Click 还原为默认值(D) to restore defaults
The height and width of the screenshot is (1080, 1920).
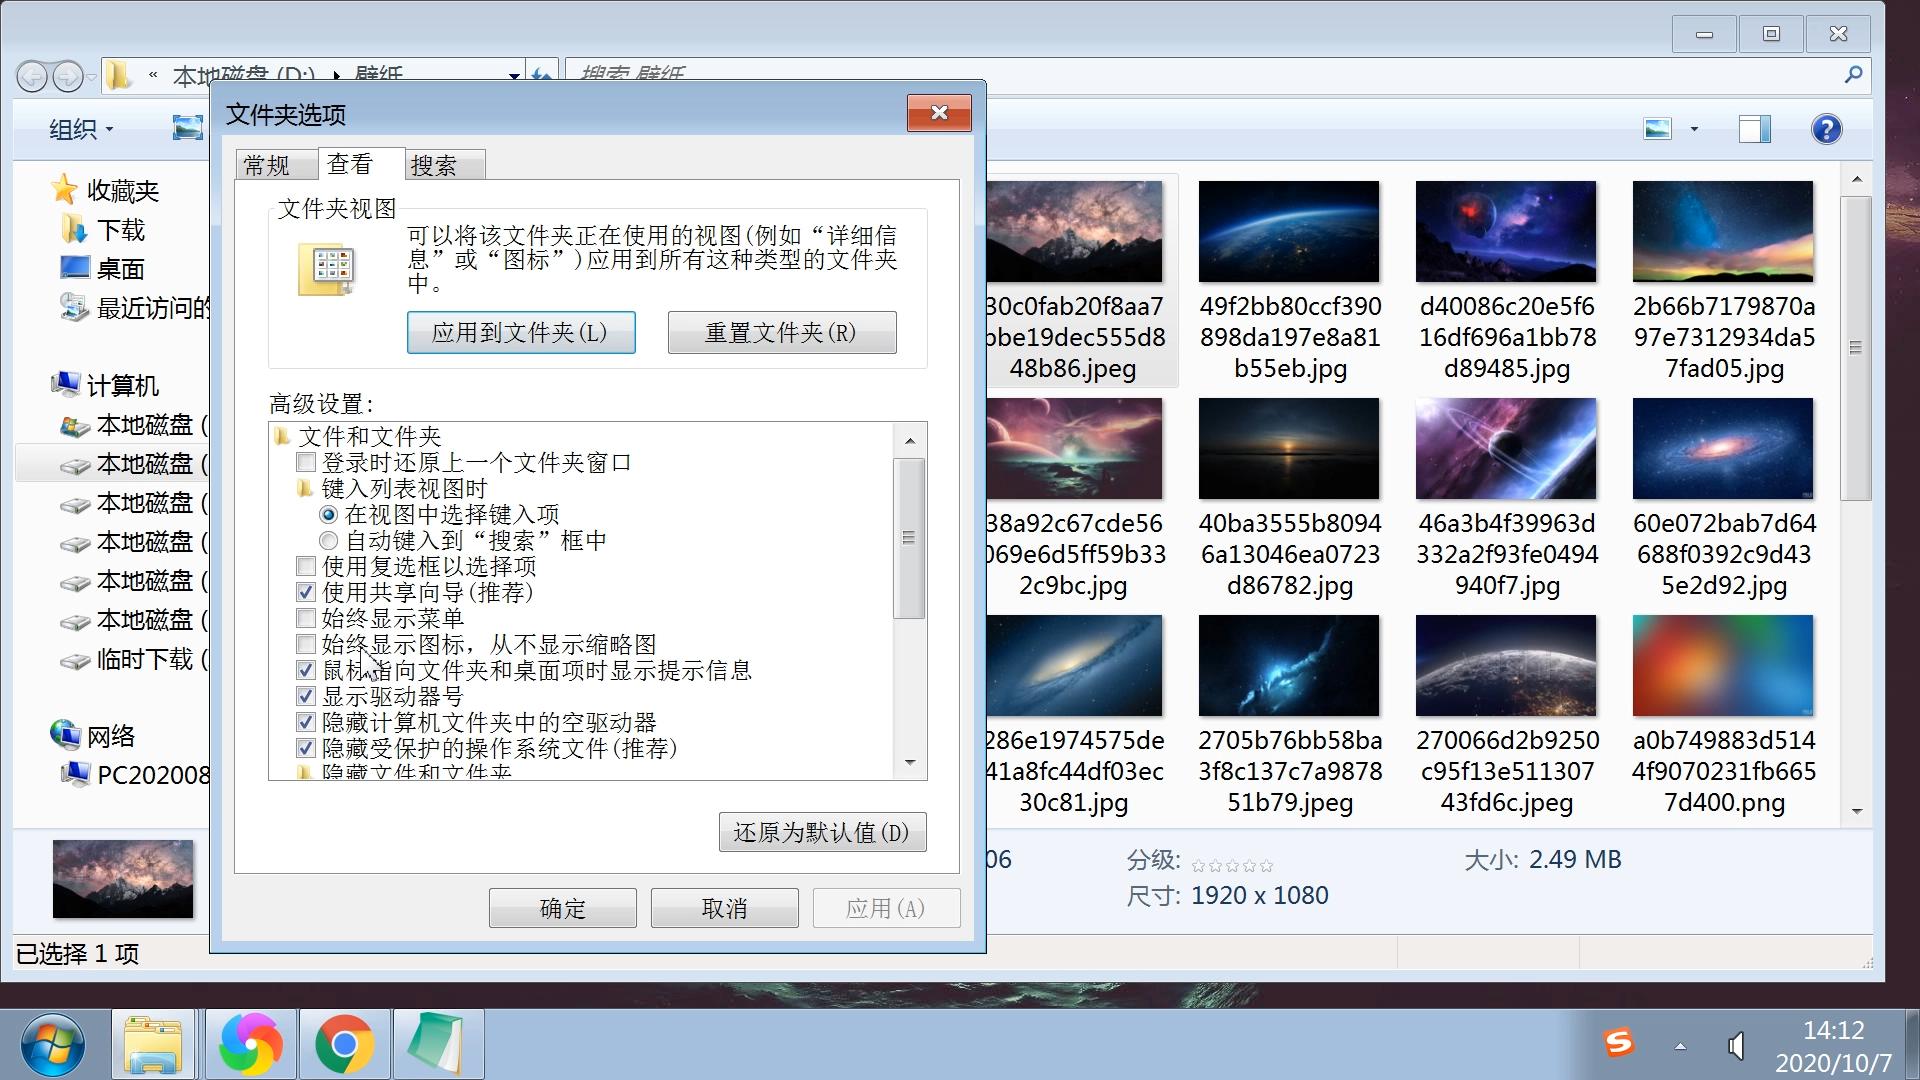[x=822, y=831]
